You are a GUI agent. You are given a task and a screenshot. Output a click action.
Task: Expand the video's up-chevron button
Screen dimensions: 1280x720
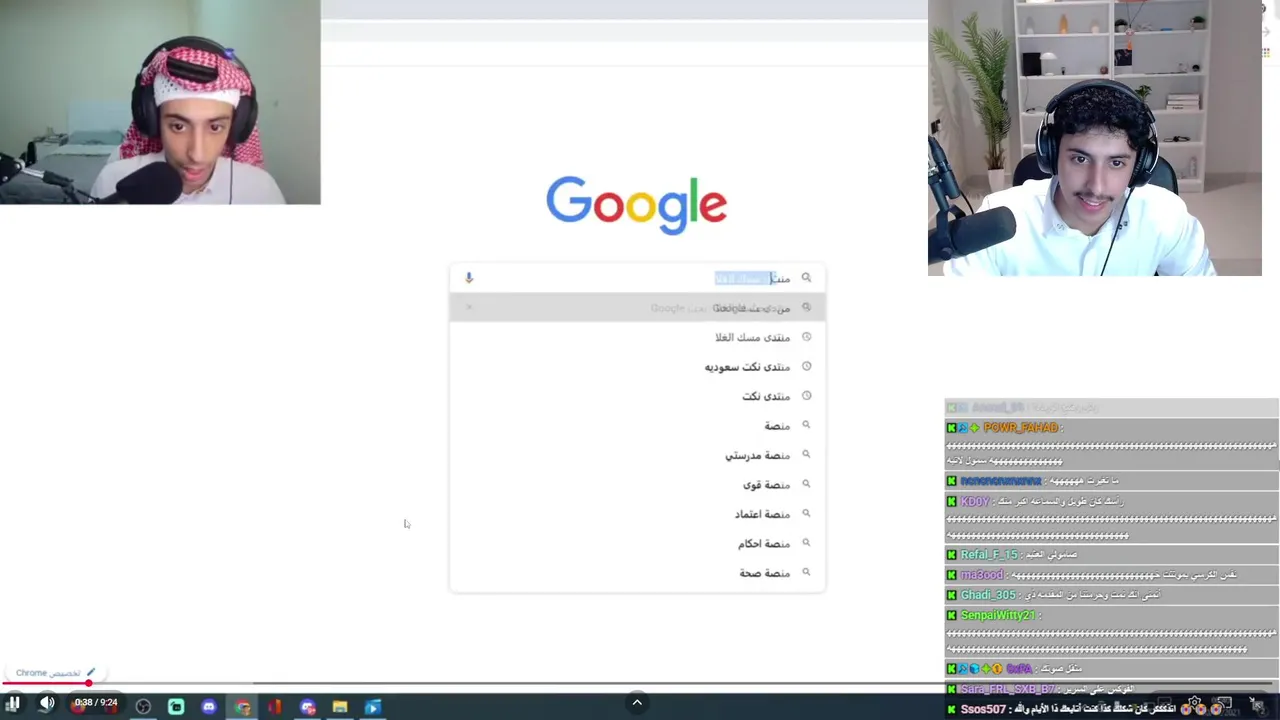[x=637, y=702]
